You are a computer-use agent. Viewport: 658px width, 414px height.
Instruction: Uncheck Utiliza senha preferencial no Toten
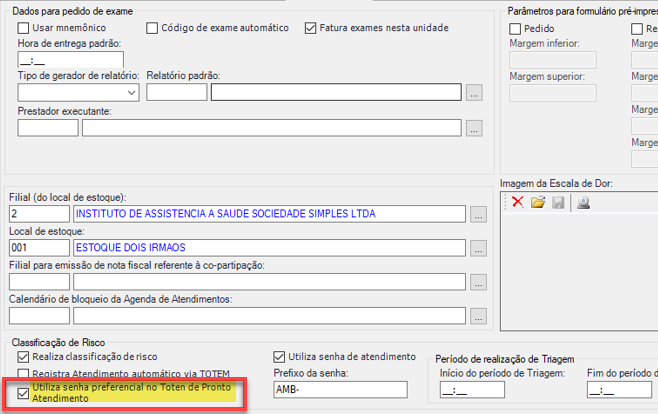[x=23, y=393]
